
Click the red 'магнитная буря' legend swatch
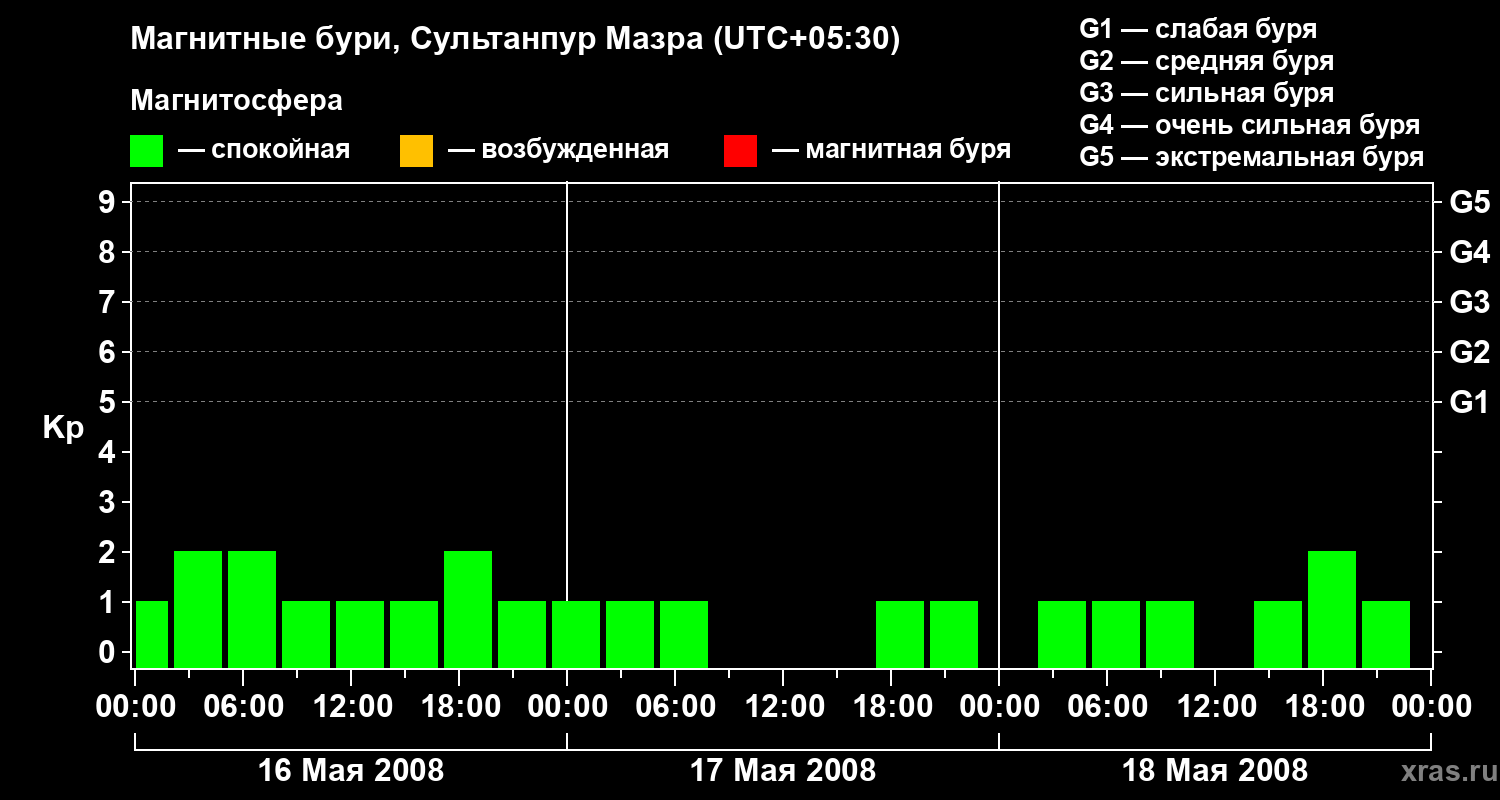pos(740,151)
